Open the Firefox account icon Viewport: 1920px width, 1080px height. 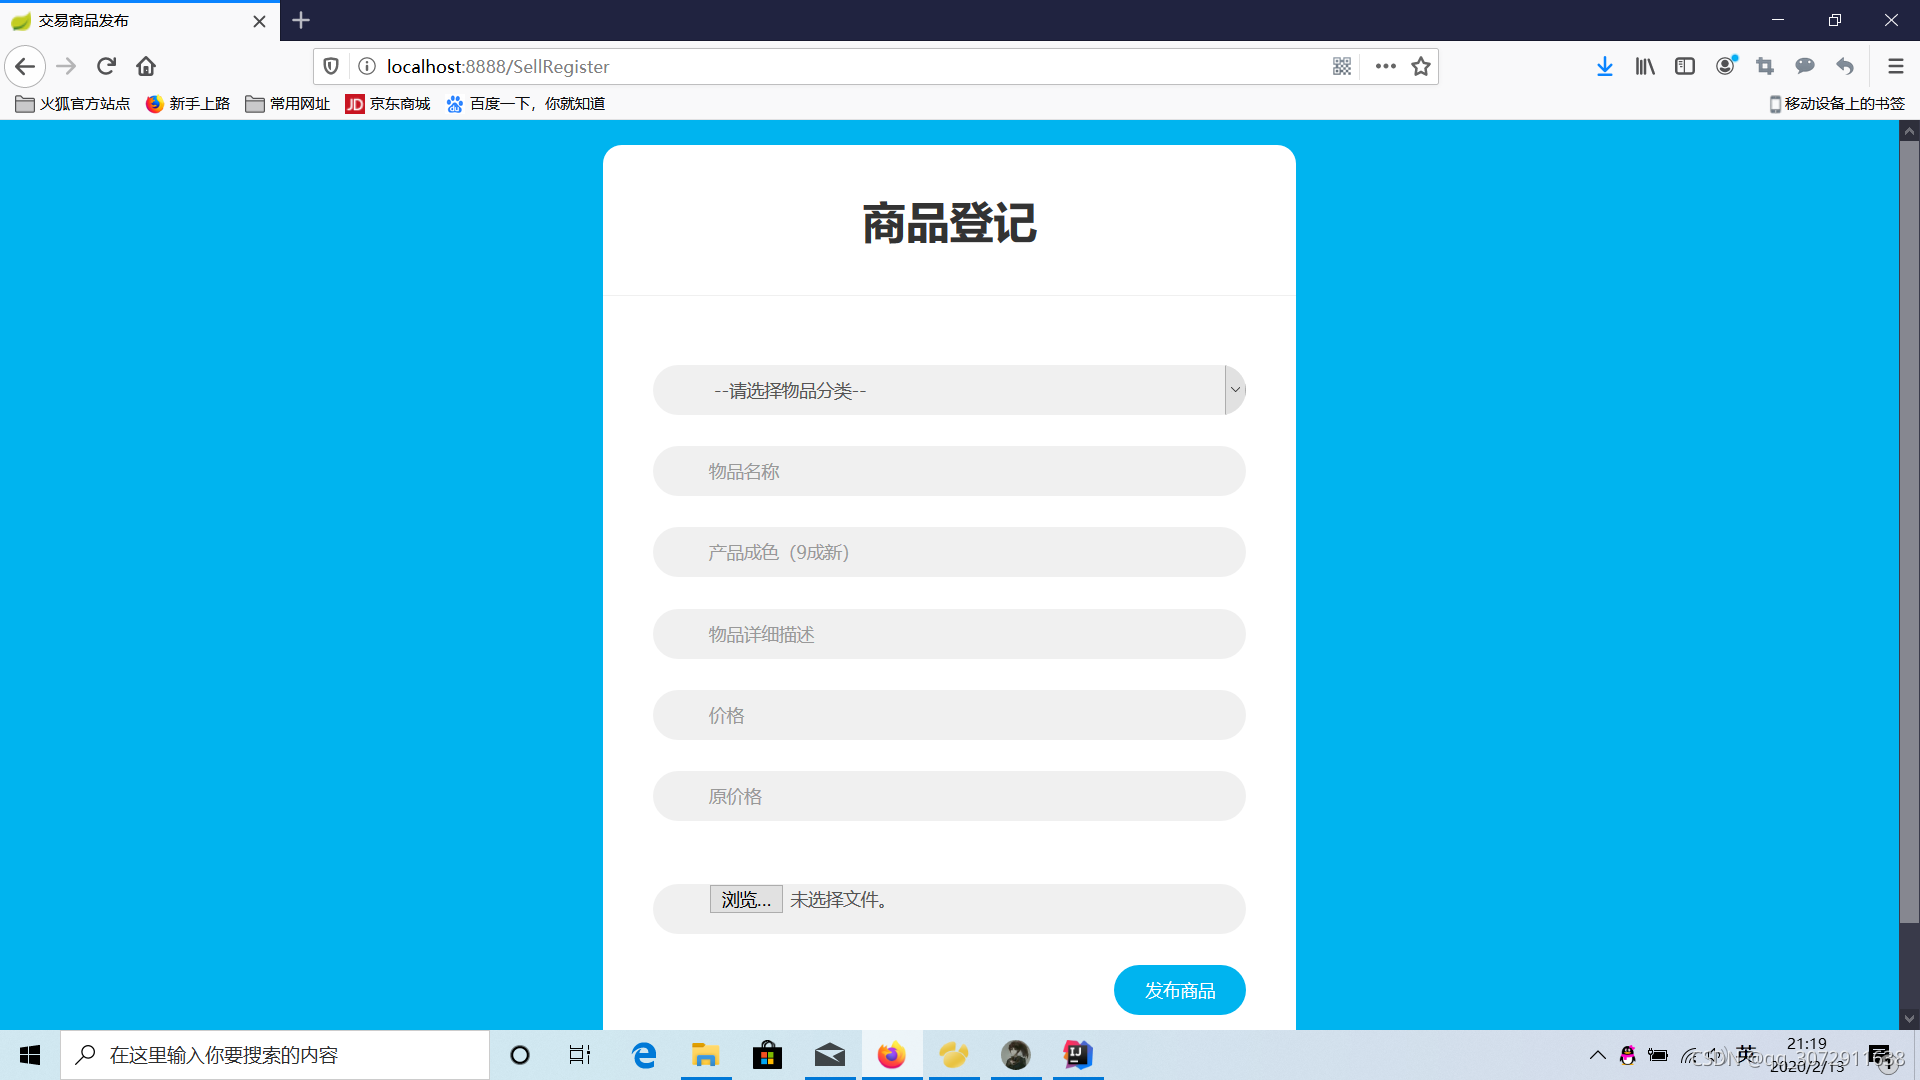tap(1726, 66)
